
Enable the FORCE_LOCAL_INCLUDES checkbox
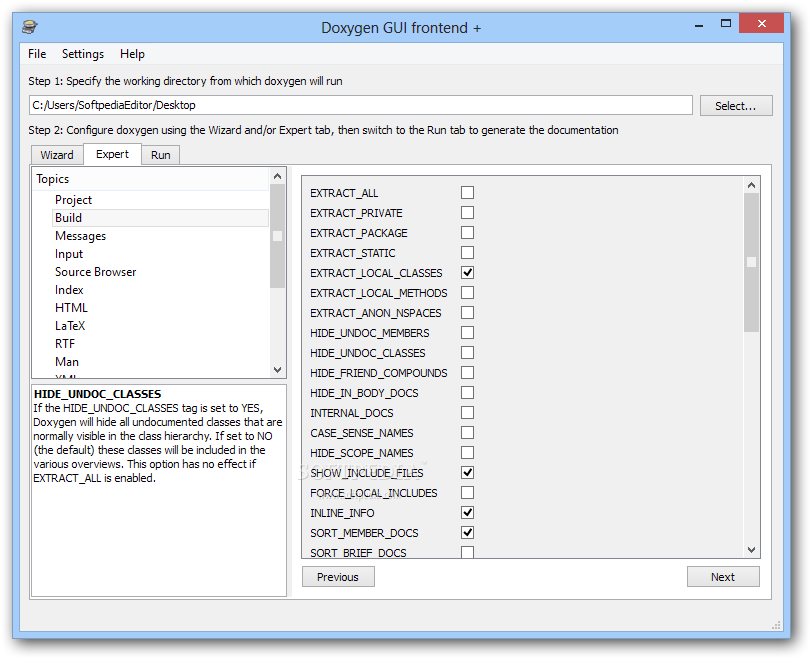point(467,492)
